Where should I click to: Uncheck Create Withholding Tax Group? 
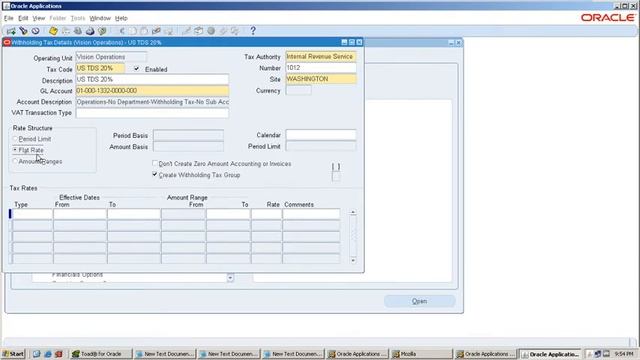[x=155, y=175]
